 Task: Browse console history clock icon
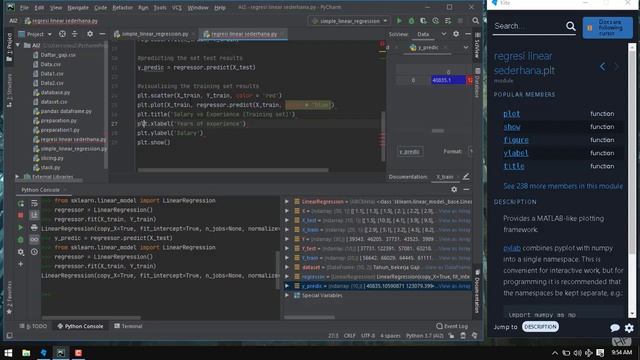point(34,252)
